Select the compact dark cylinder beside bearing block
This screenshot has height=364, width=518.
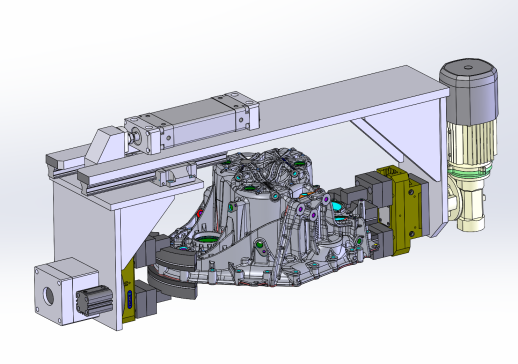point(94,300)
